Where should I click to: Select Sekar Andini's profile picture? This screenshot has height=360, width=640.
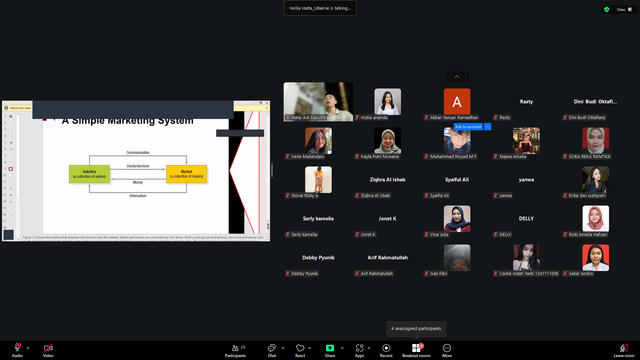pyautogui.click(x=596, y=258)
